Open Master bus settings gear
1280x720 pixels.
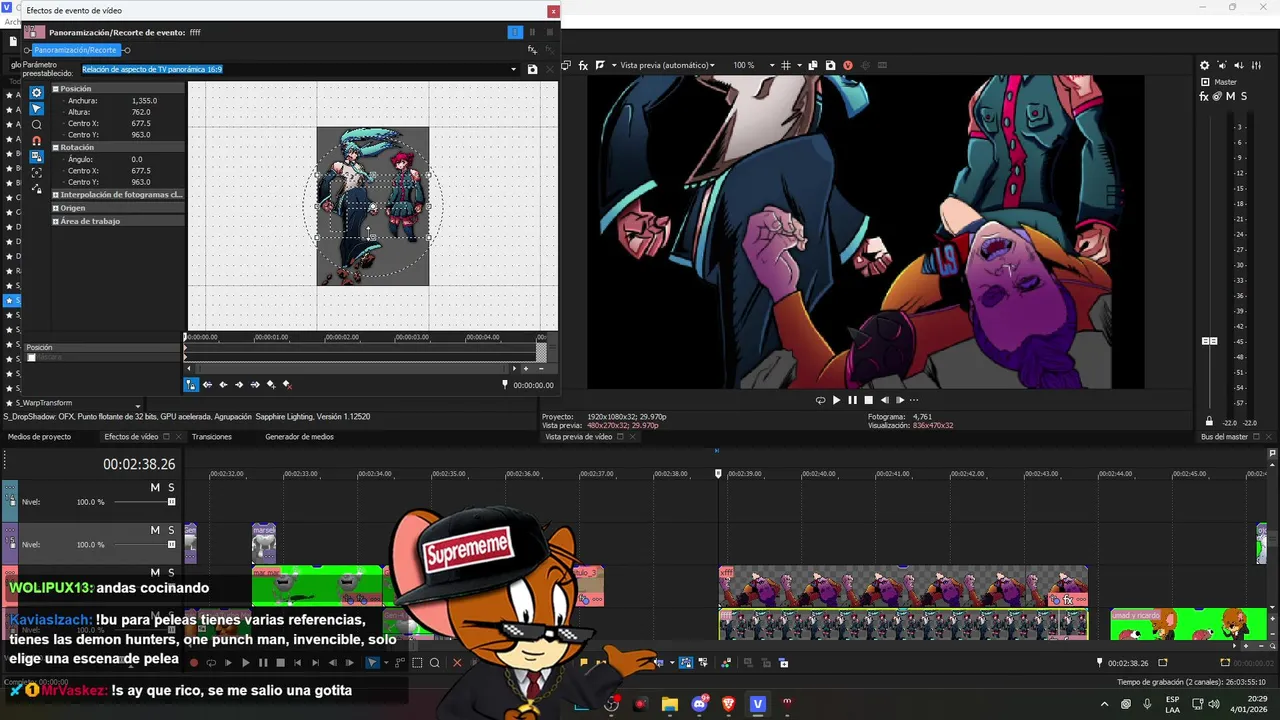[1205, 66]
